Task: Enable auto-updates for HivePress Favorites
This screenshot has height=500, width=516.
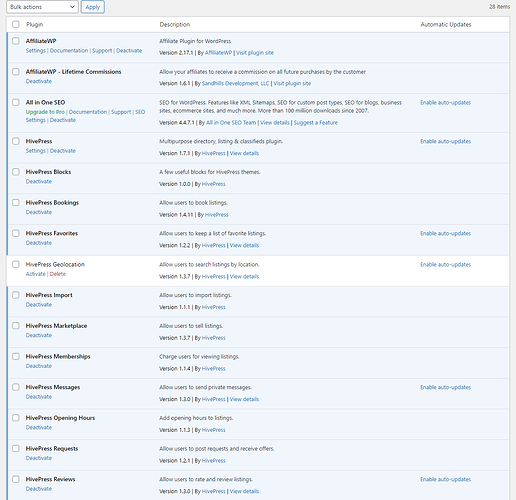Action: pyautogui.click(x=446, y=233)
